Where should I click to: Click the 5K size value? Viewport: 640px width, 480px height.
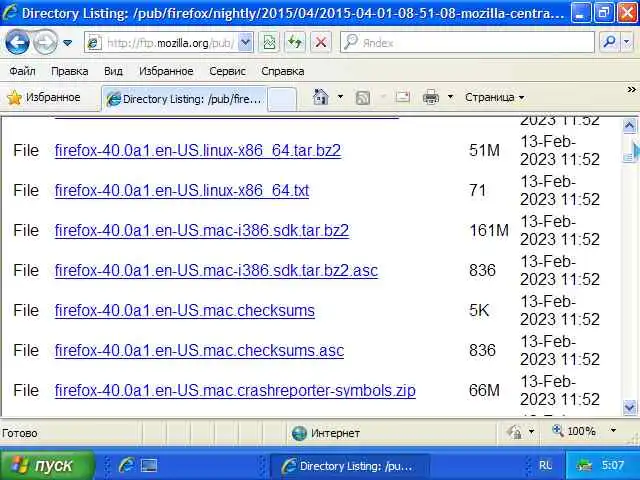479,310
